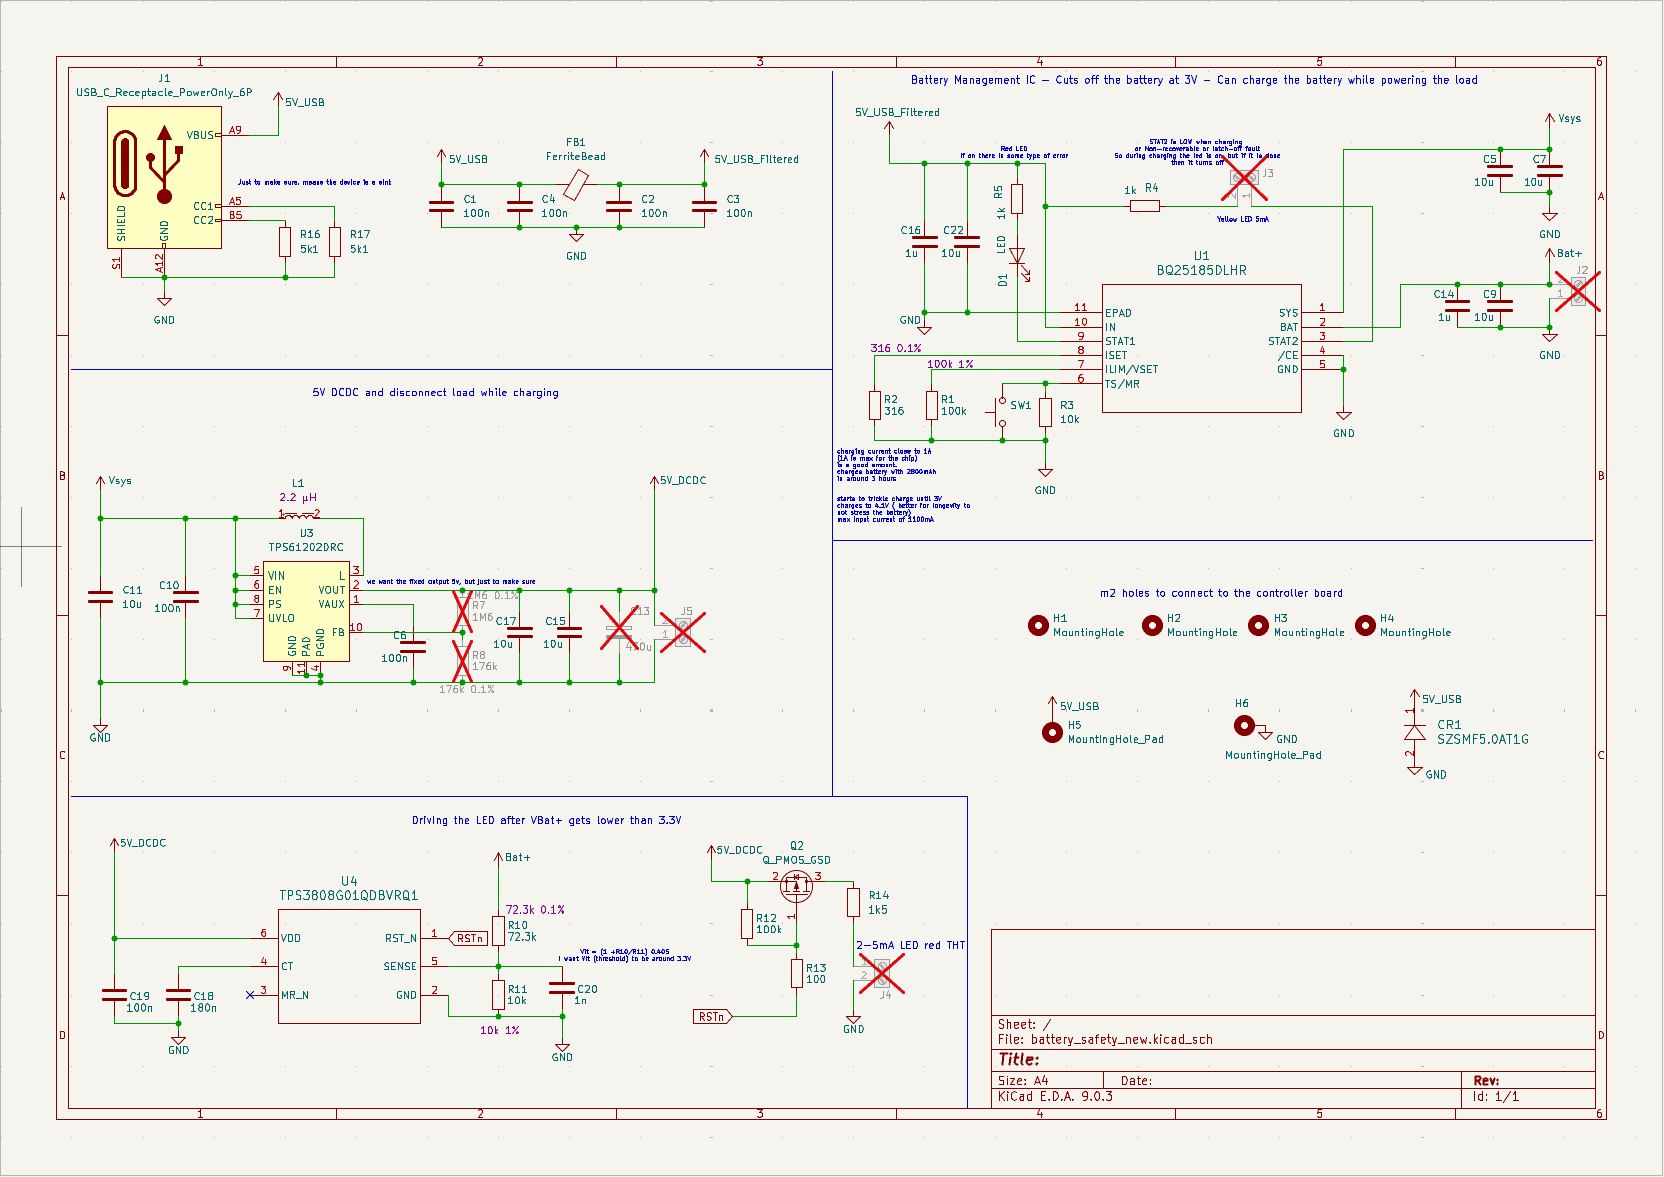Click the '316 0.1%' value near ISET
The width and height of the screenshot is (1664, 1177).
896,348
